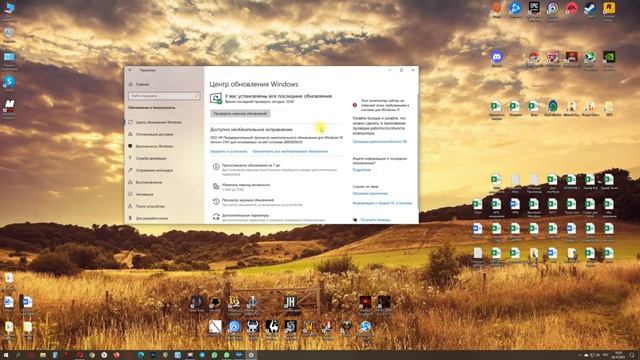The width and height of the screenshot is (640, 360).
Task: Click the active hours icon
Action: click(216, 186)
